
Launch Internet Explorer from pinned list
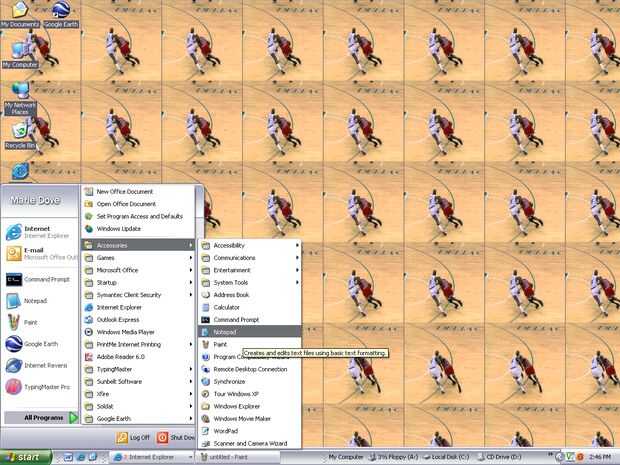click(40, 232)
